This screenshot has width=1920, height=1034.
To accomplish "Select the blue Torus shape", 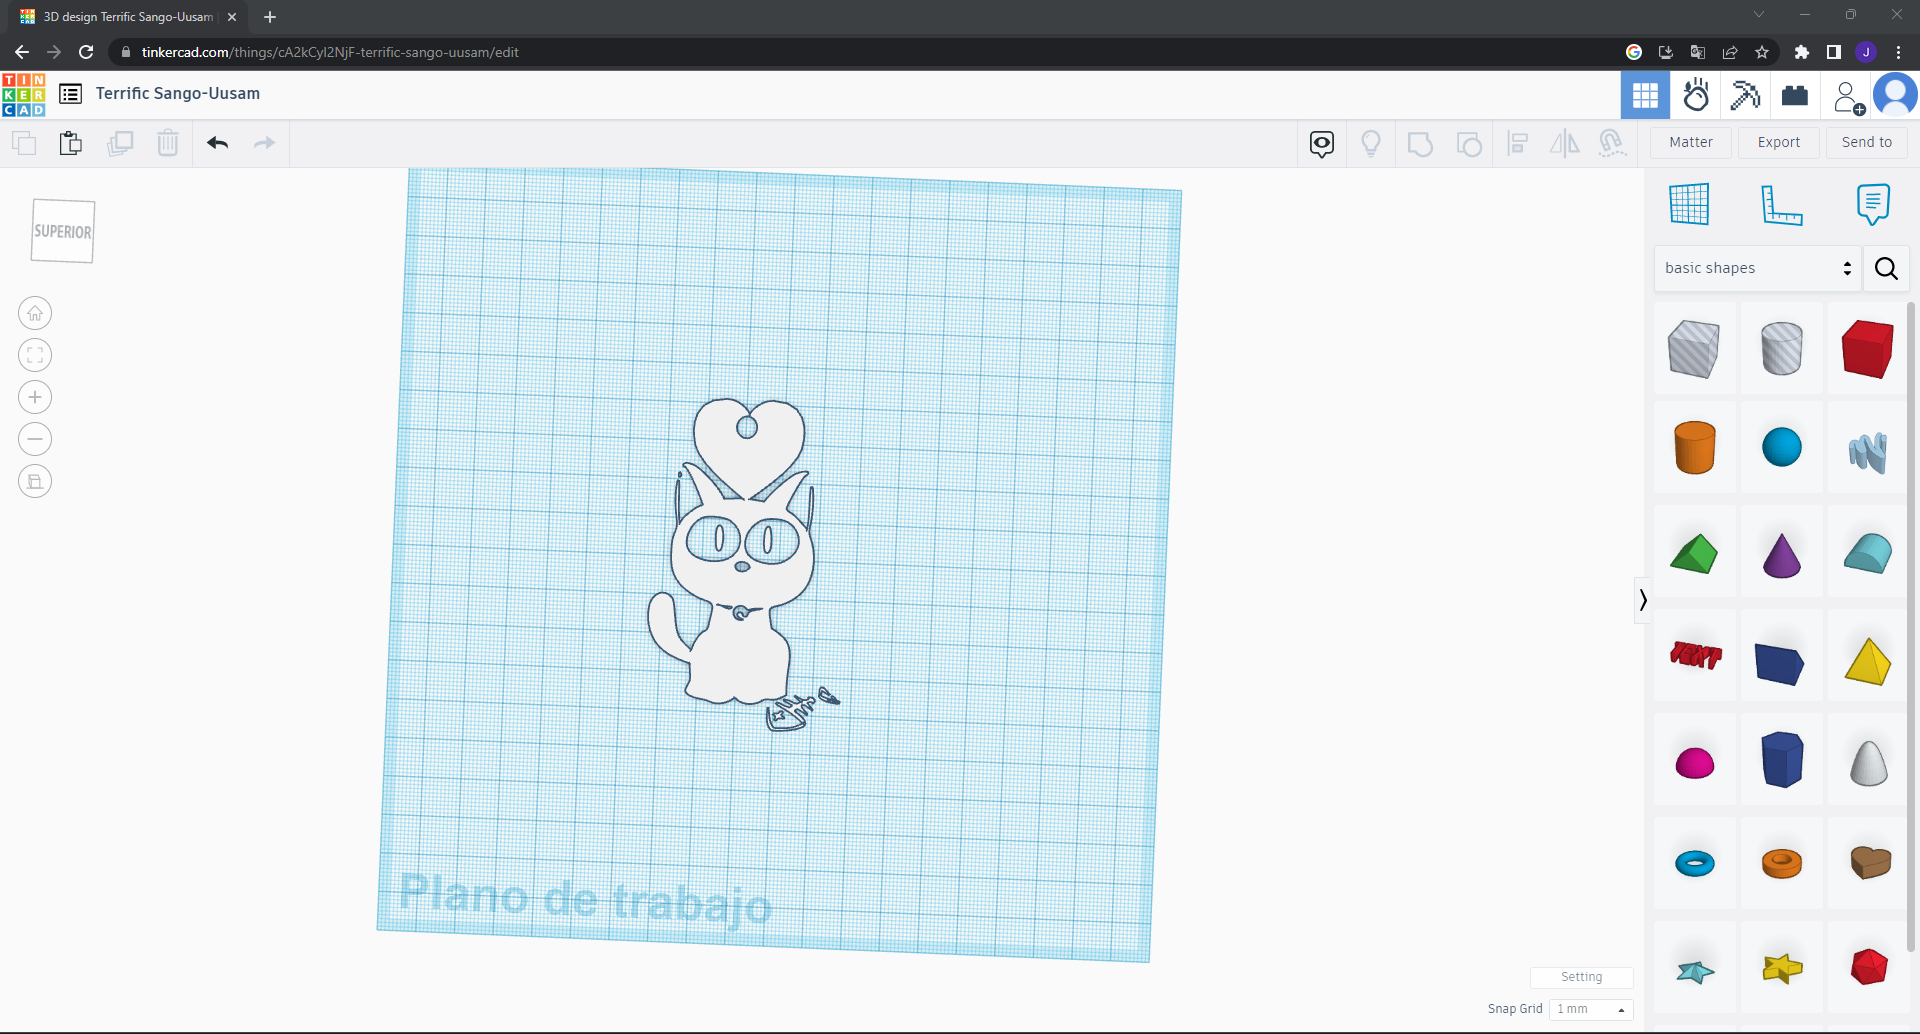I will click(1694, 863).
